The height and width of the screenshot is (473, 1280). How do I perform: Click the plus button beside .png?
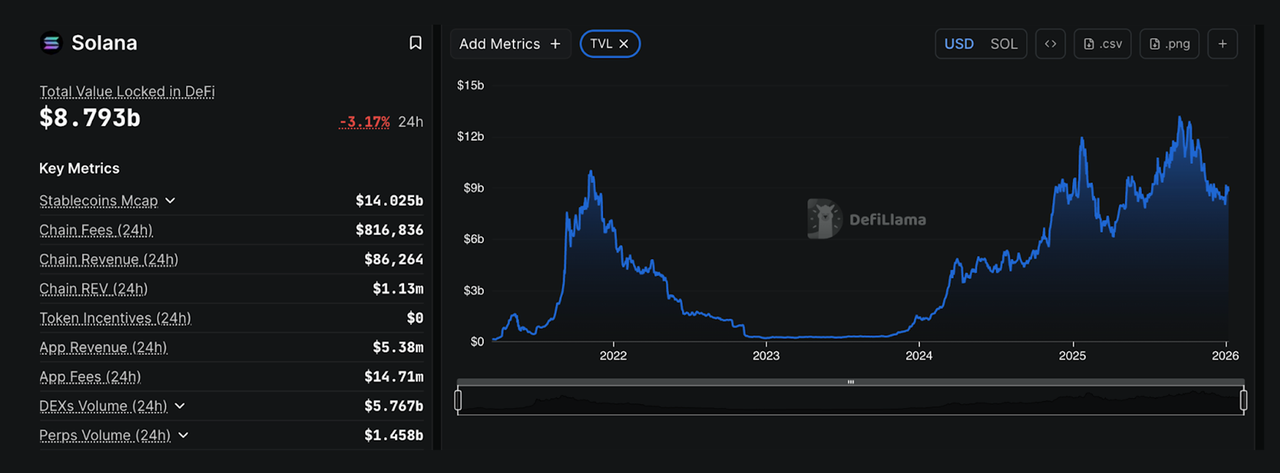[x=1223, y=44]
